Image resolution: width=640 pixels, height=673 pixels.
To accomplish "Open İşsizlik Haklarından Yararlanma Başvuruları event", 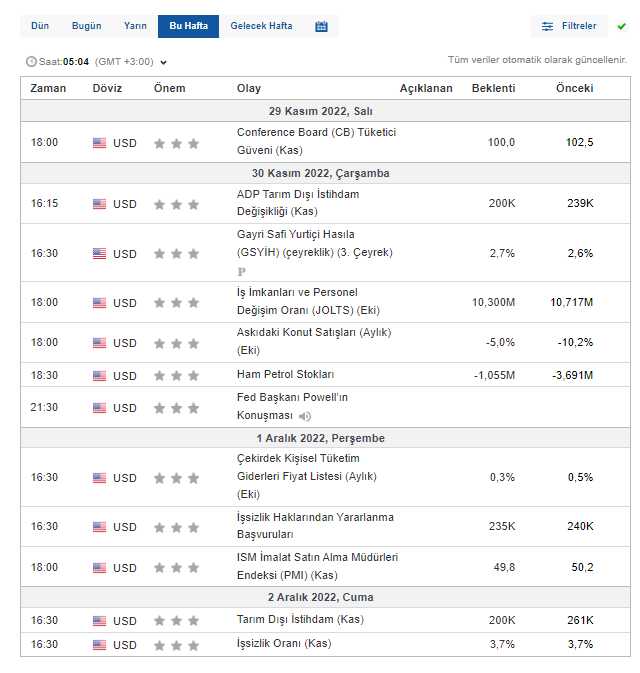I will [315, 526].
